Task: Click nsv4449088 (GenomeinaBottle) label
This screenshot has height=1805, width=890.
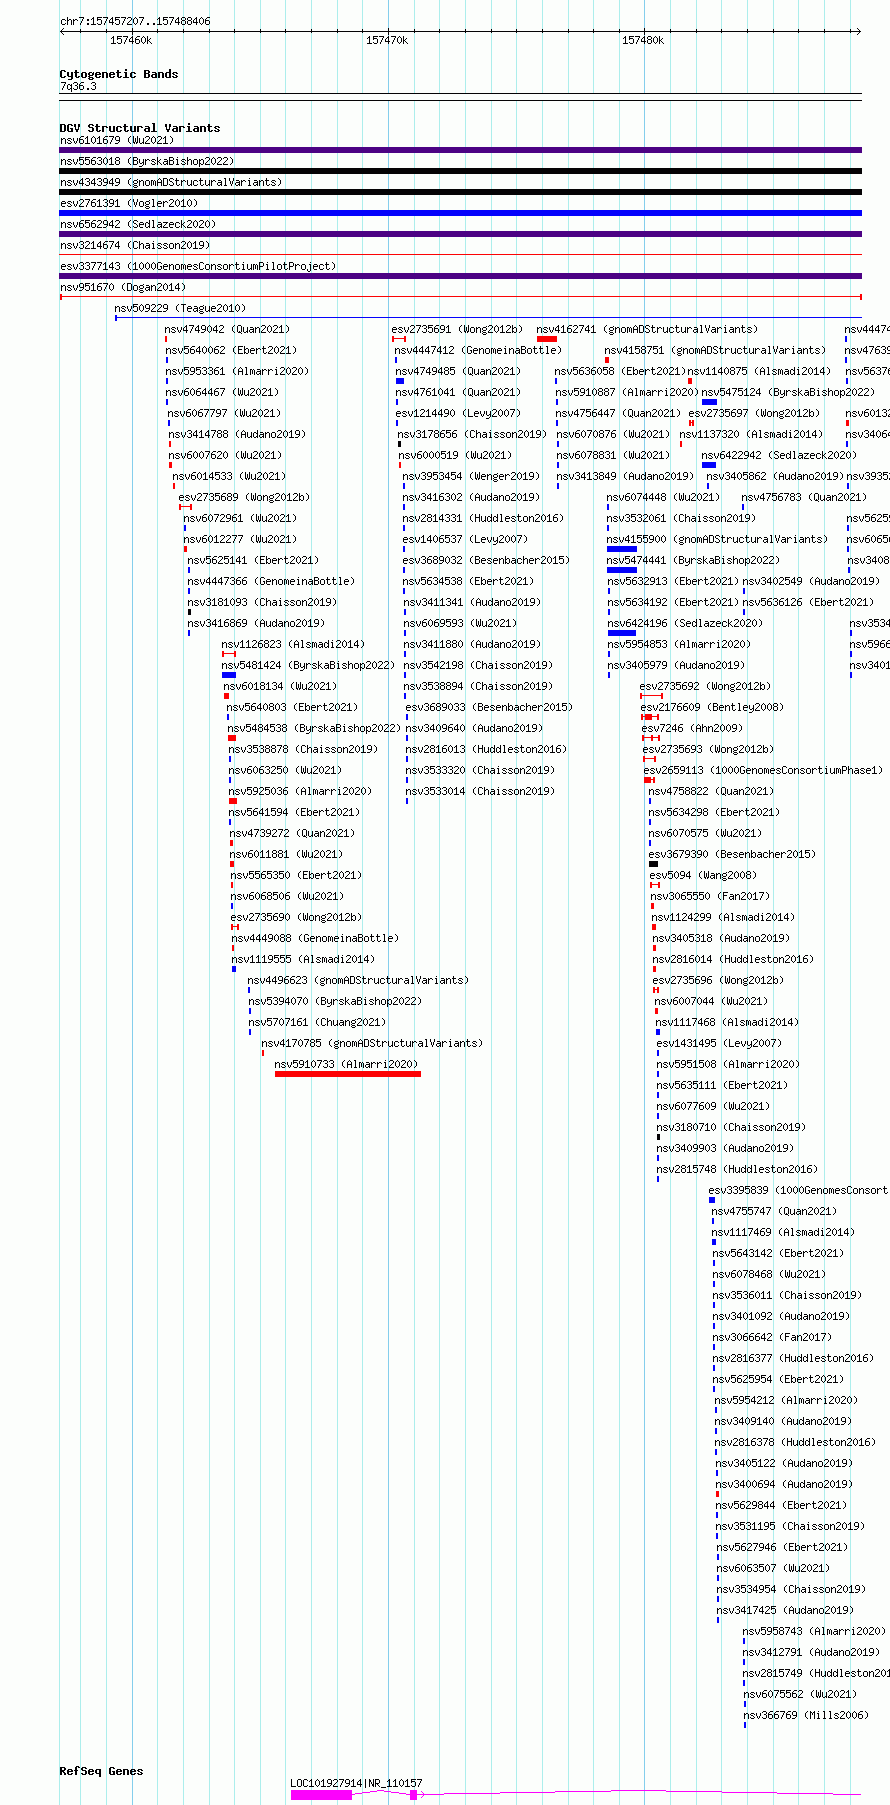Action: tap(315, 938)
